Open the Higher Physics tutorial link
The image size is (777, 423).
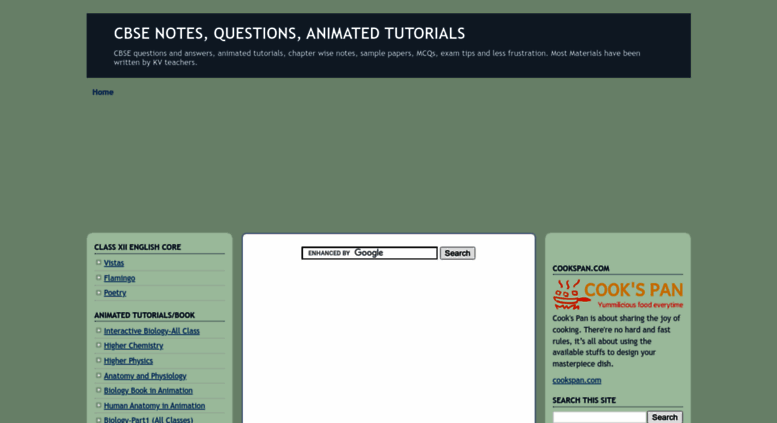pos(128,361)
